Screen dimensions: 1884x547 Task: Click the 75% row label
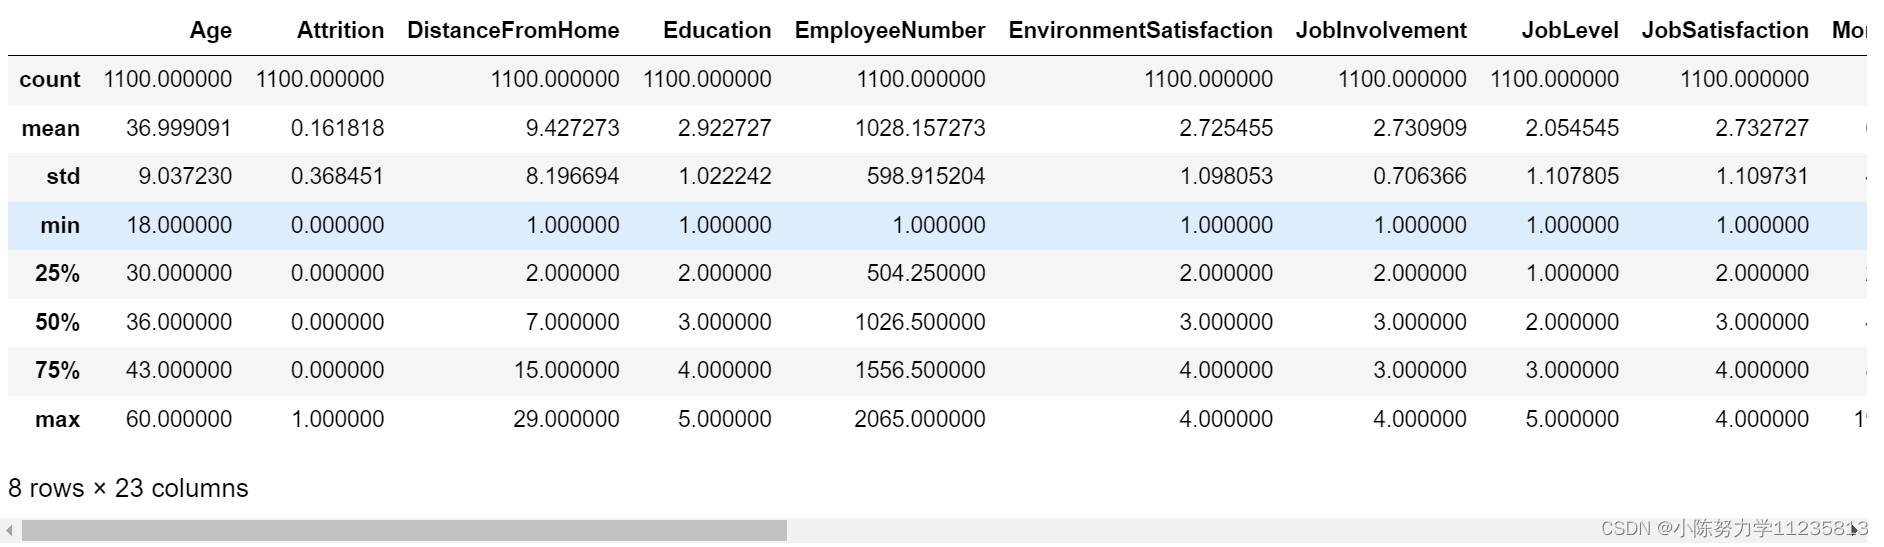tap(57, 371)
